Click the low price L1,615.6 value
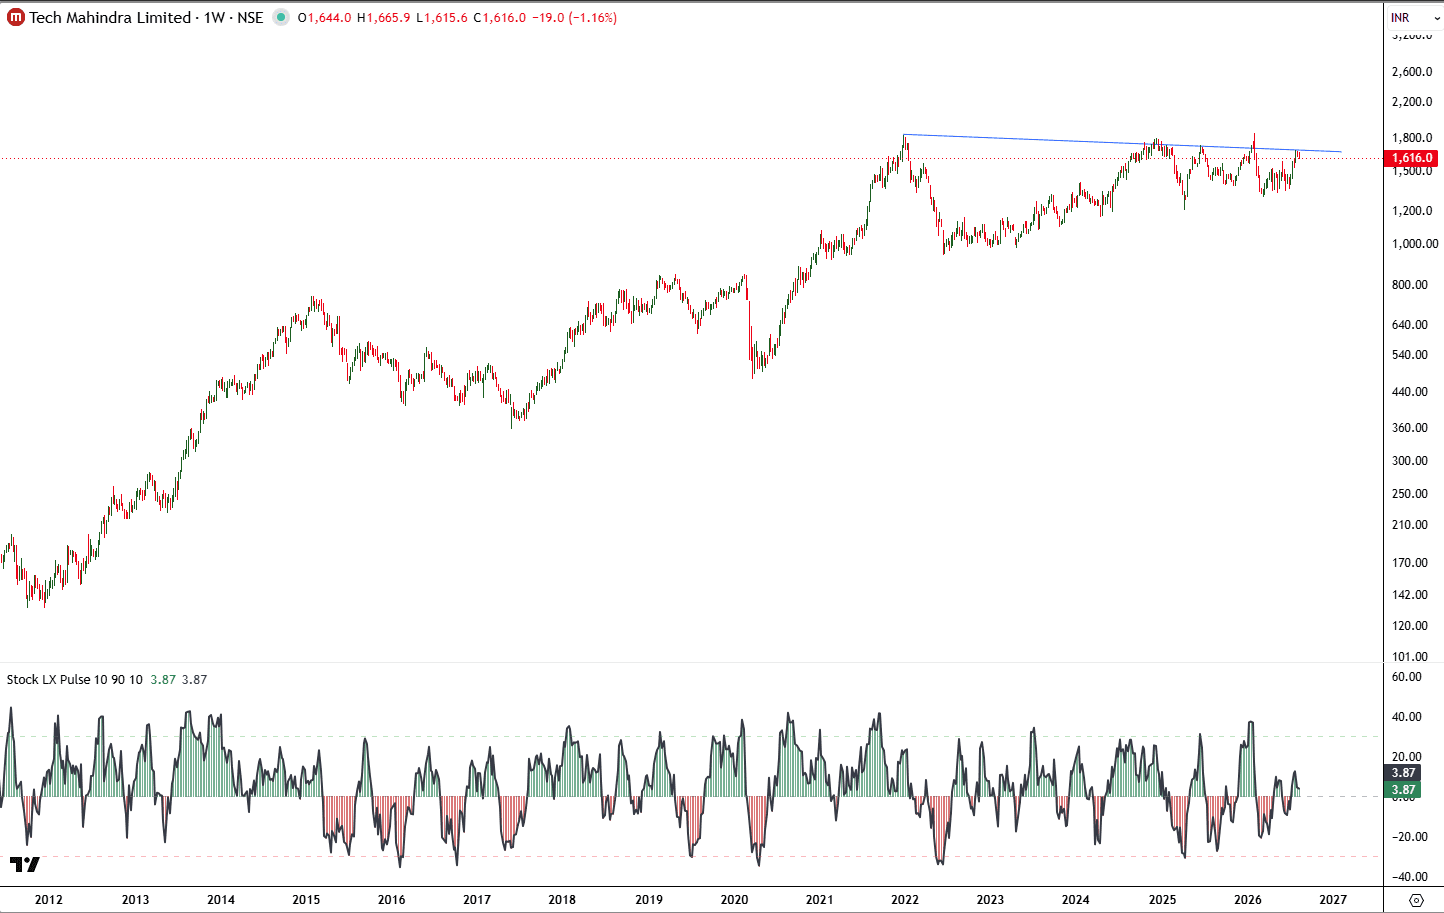This screenshot has width=1444, height=913. click(x=441, y=17)
